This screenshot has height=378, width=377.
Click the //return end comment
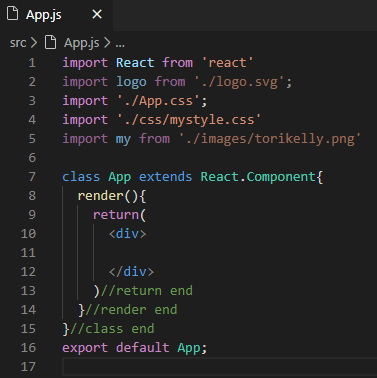point(147,291)
